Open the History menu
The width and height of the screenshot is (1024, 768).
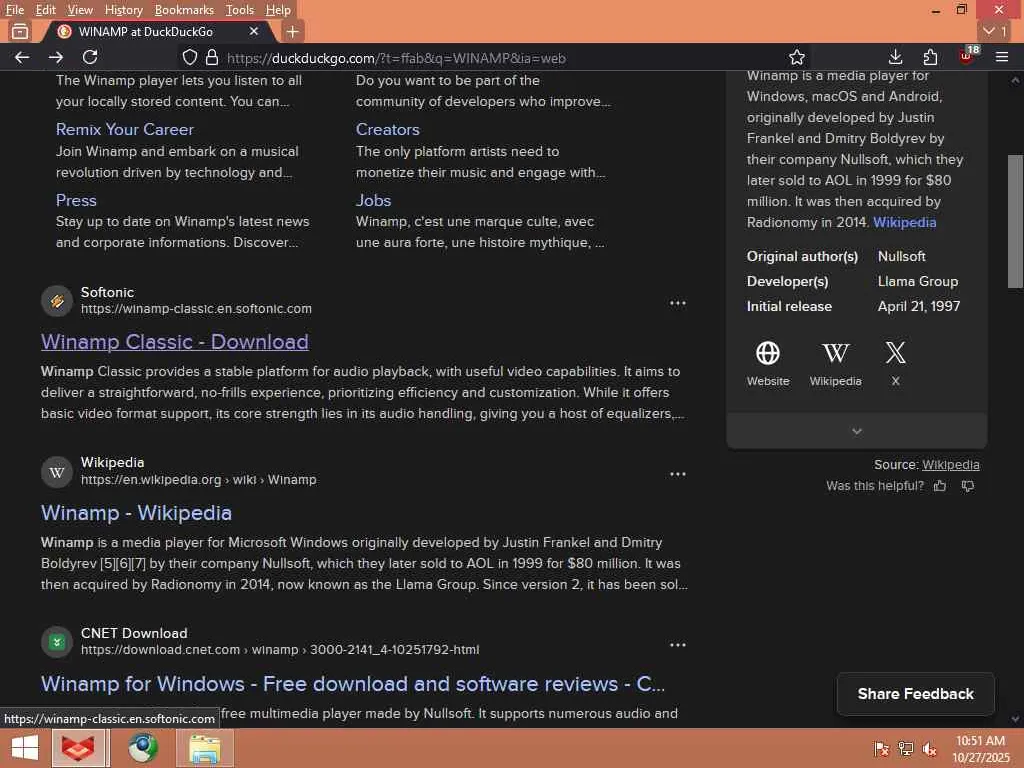click(123, 10)
